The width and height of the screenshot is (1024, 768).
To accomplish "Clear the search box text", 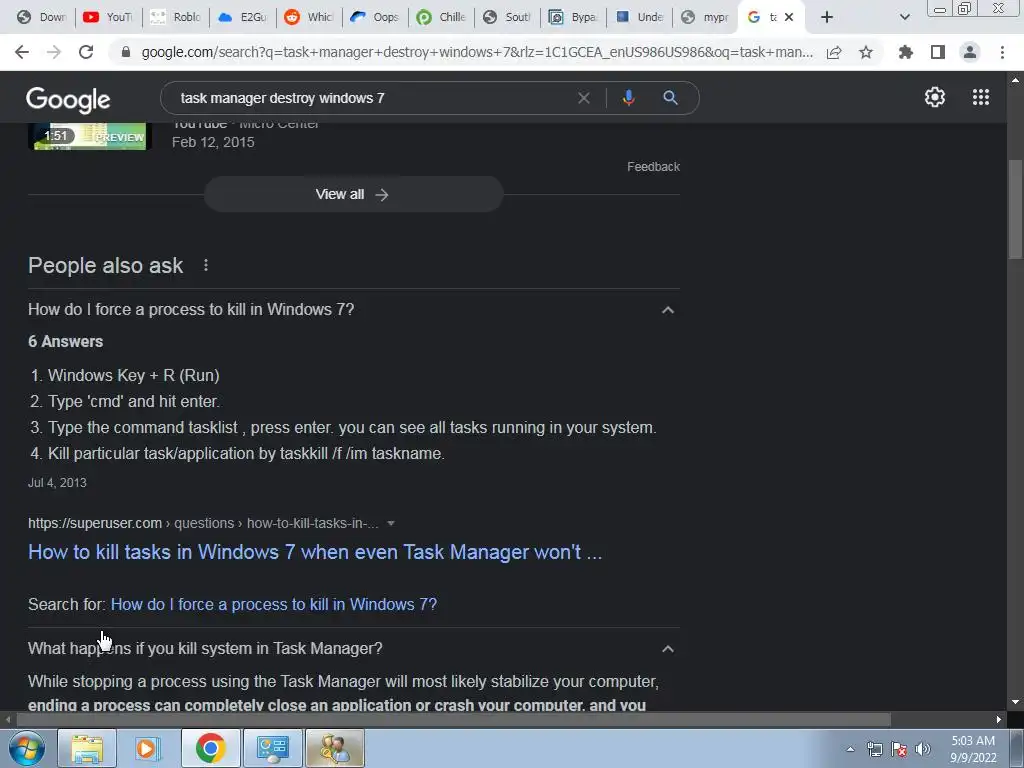I will click(584, 98).
